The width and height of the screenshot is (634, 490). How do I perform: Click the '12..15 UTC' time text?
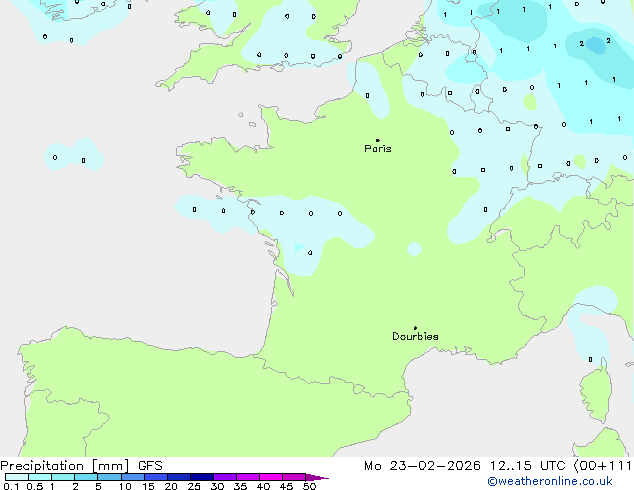click(527, 466)
